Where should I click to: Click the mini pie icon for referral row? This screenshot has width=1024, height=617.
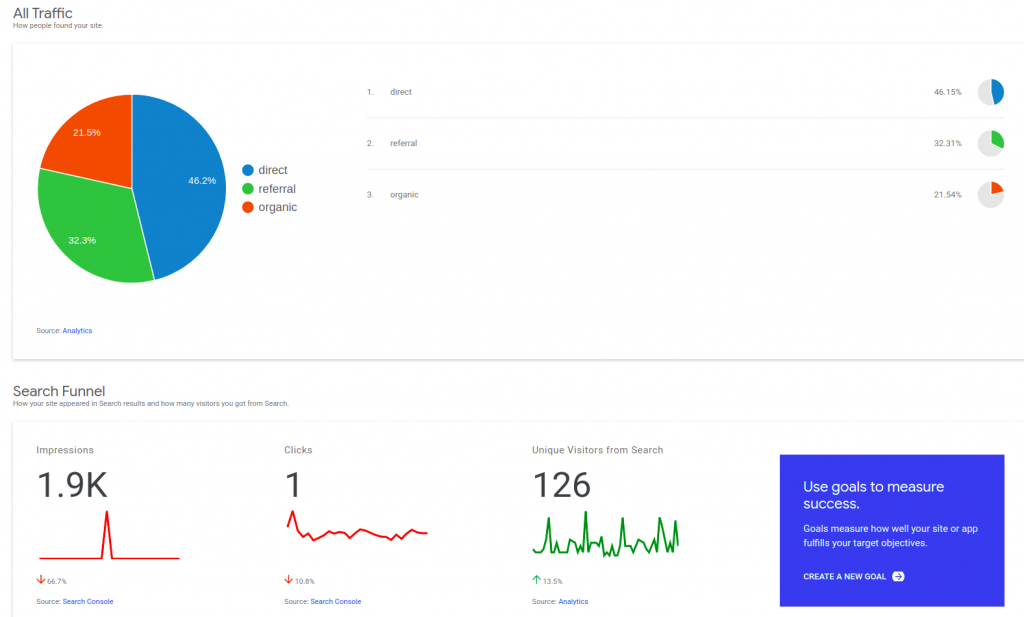point(990,143)
